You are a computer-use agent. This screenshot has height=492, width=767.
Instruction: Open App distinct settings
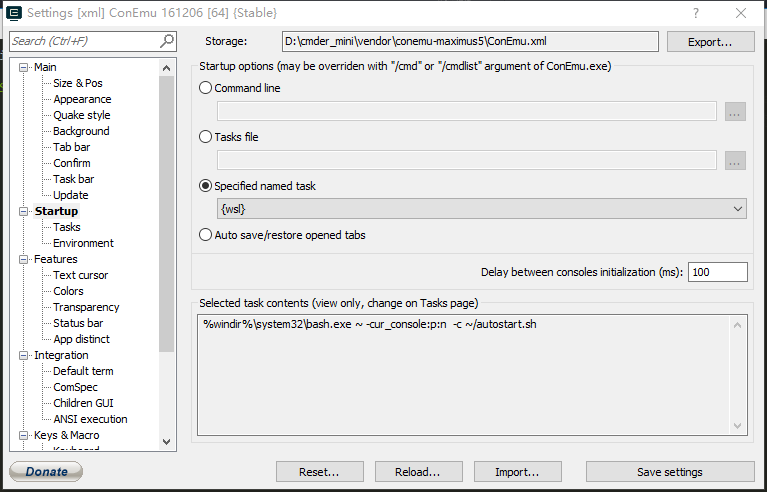(x=81, y=339)
